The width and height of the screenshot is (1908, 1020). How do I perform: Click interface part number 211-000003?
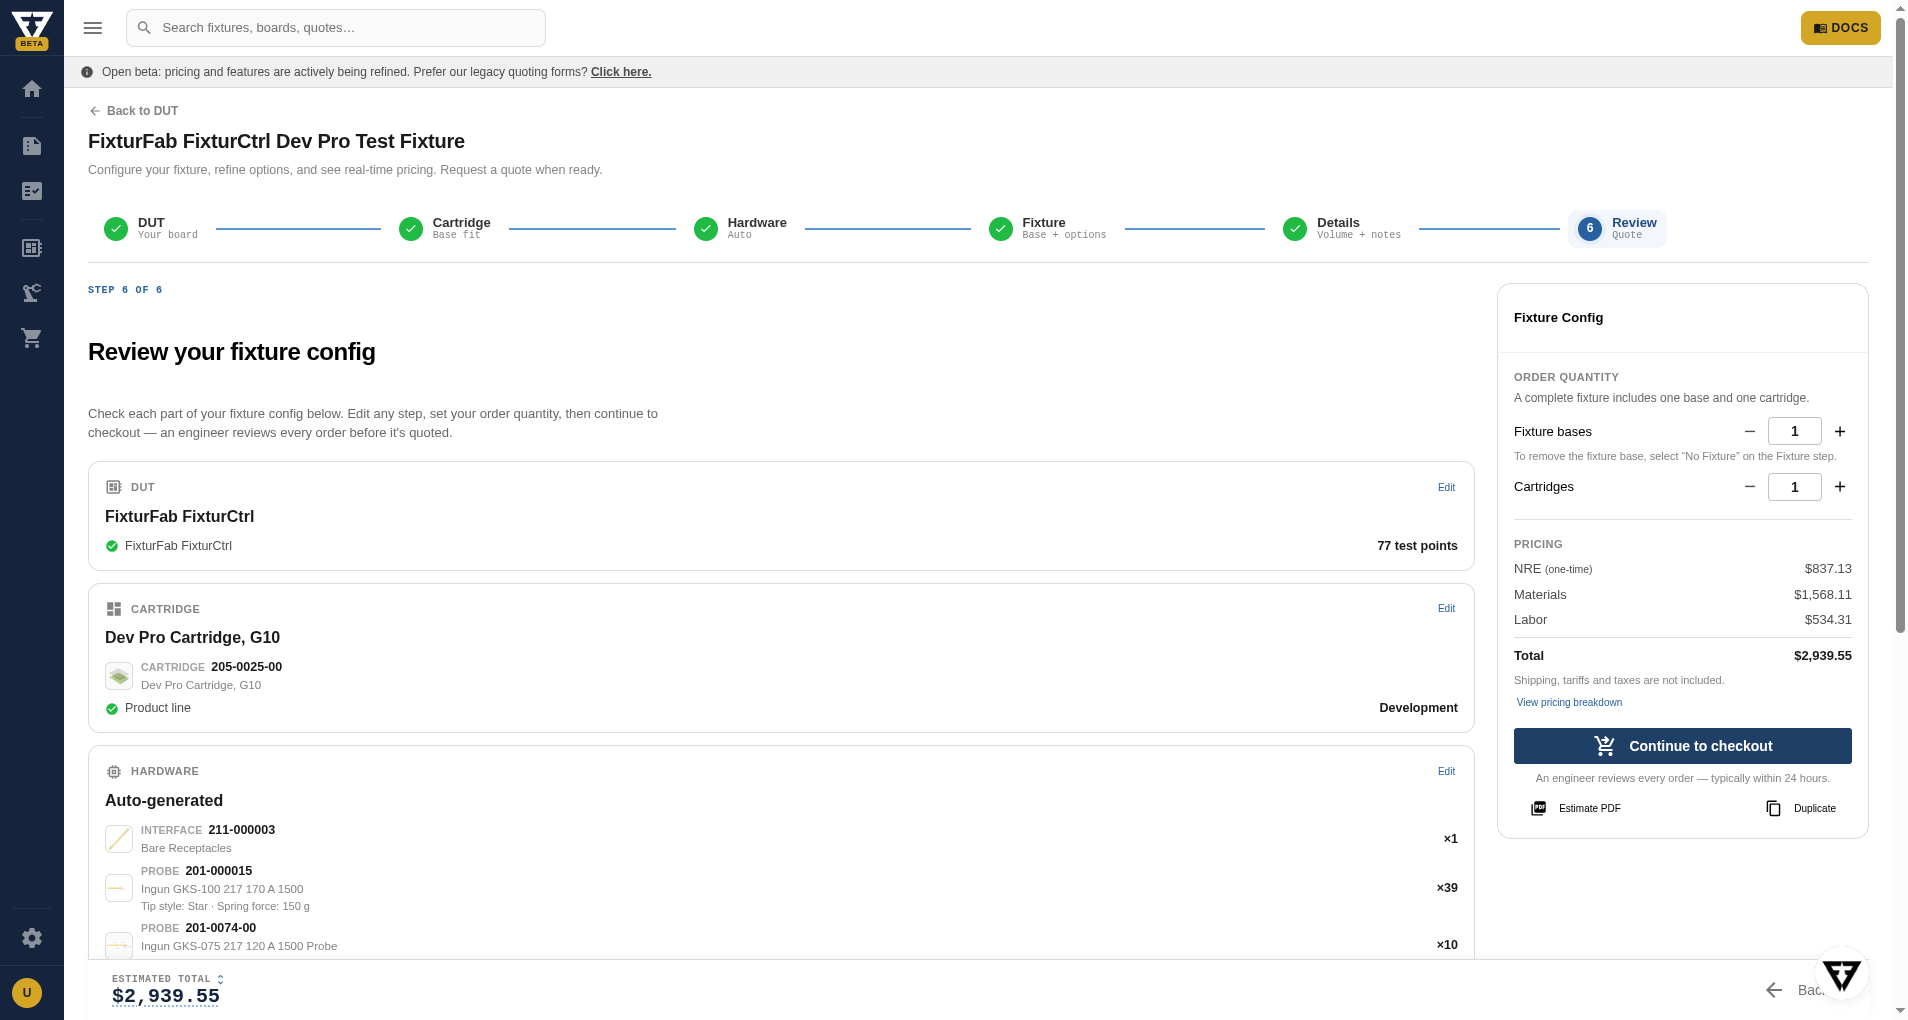241,830
